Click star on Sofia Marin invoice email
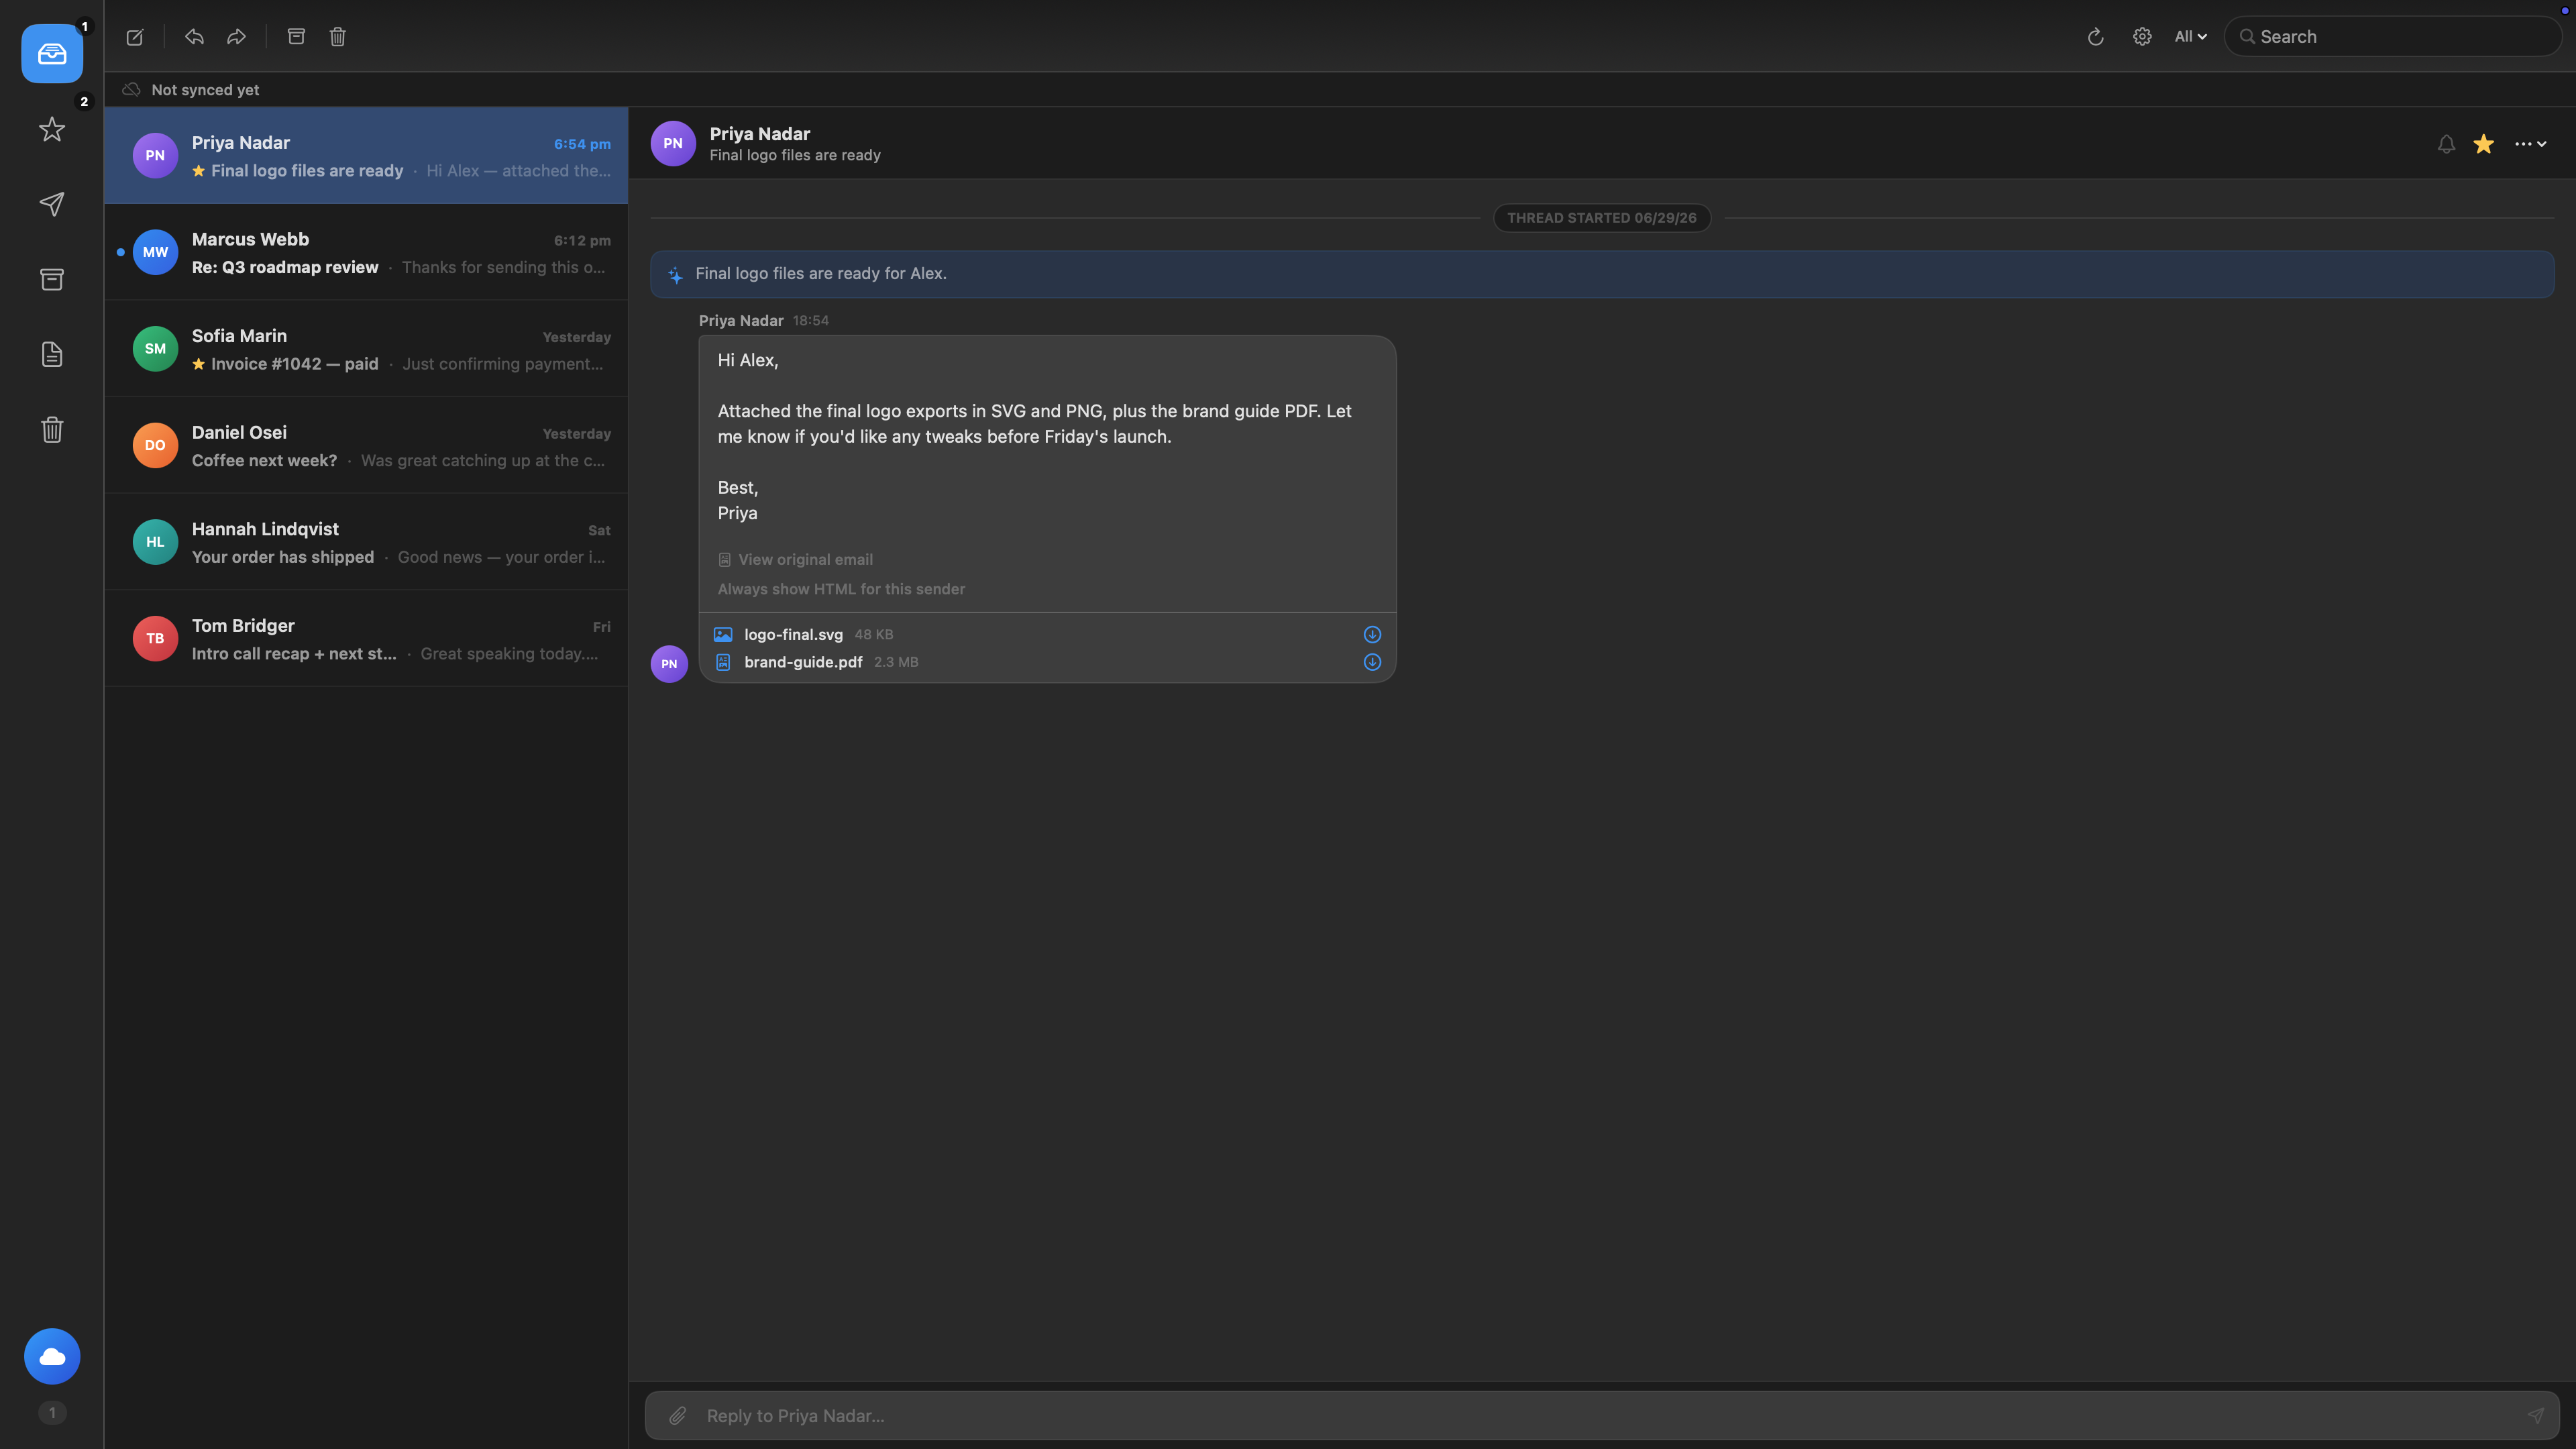Viewport: 2576px width, 1449px height. click(x=199, y=364)
